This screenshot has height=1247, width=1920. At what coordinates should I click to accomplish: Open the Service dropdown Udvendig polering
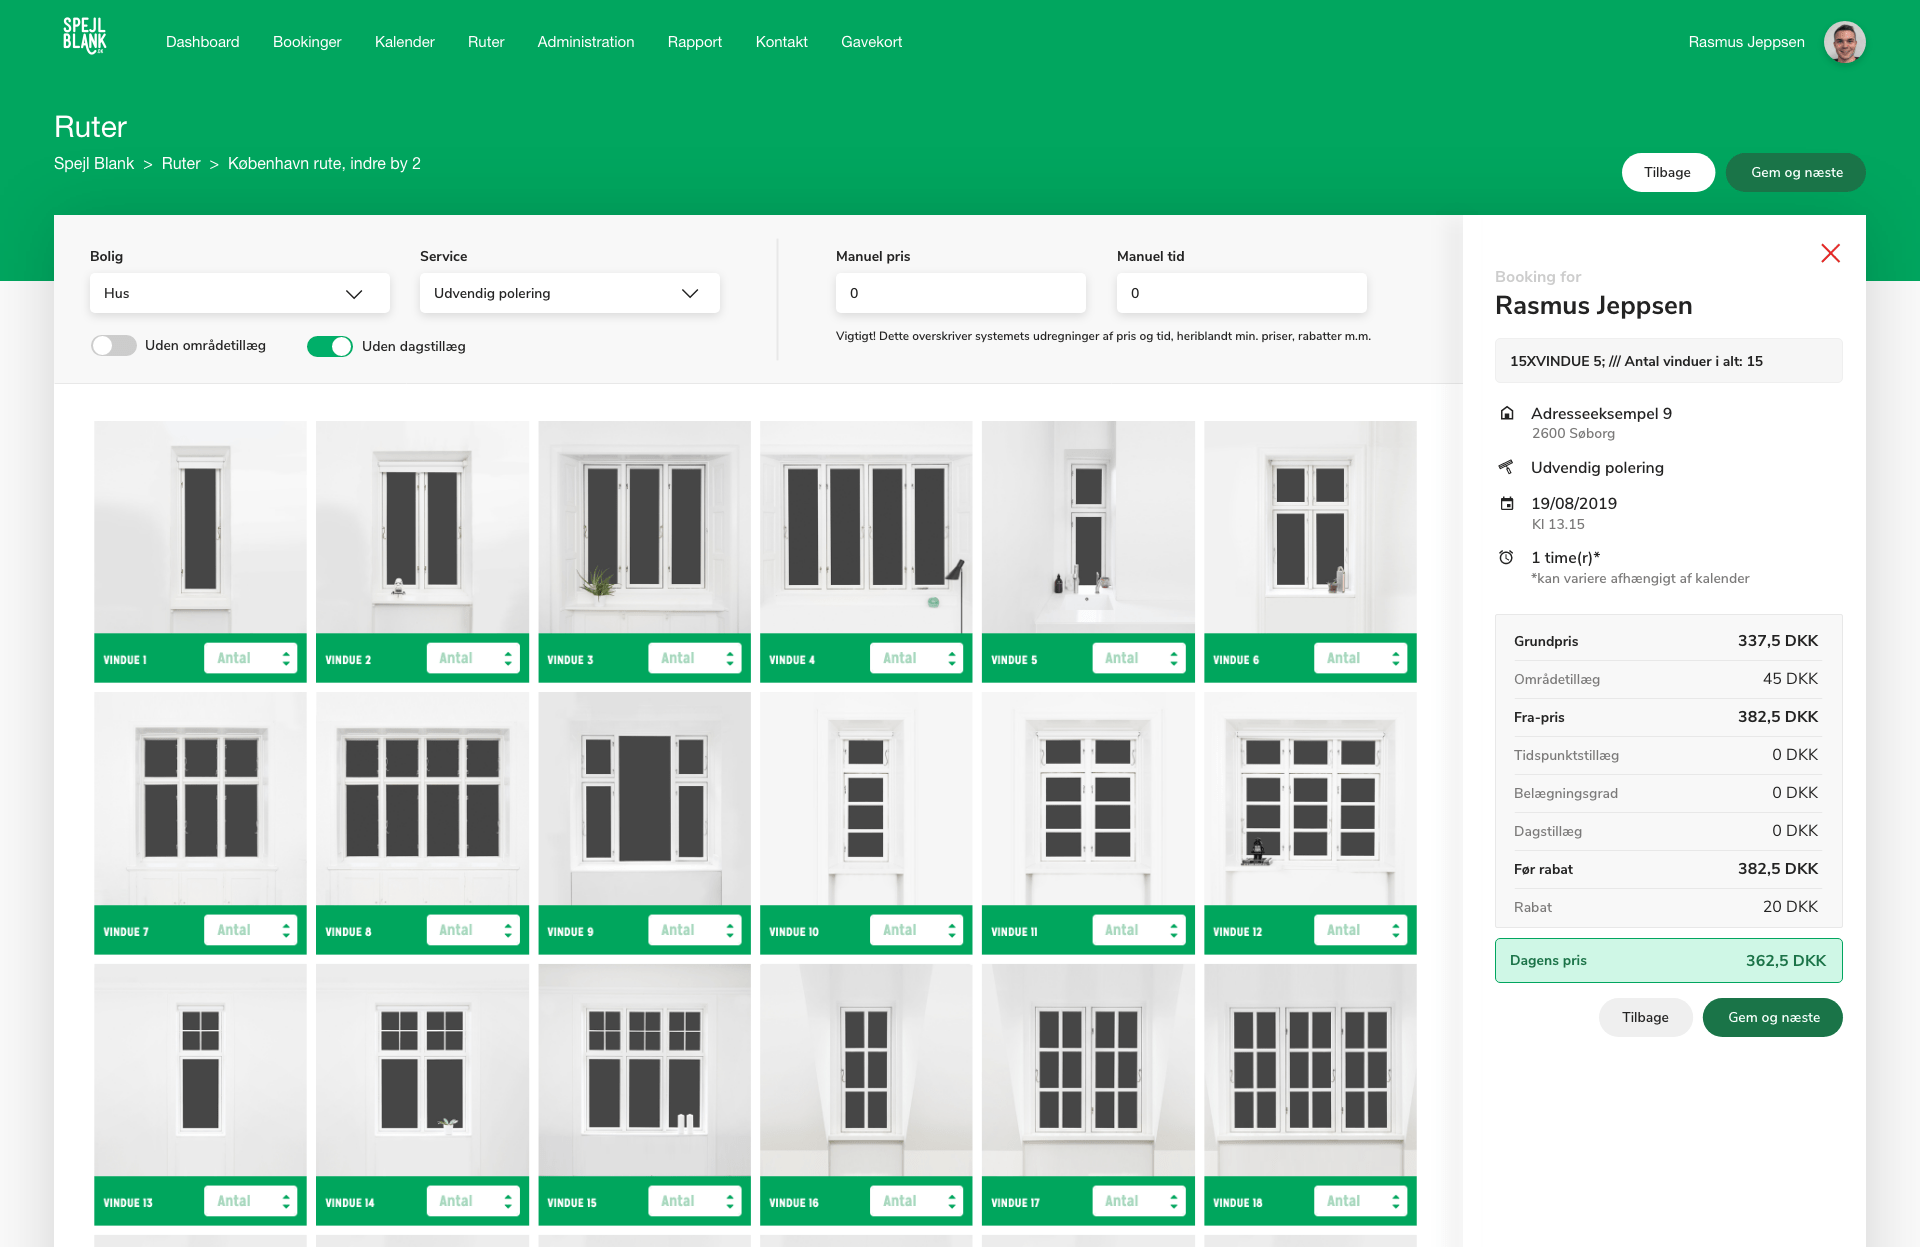coord(570,293)
